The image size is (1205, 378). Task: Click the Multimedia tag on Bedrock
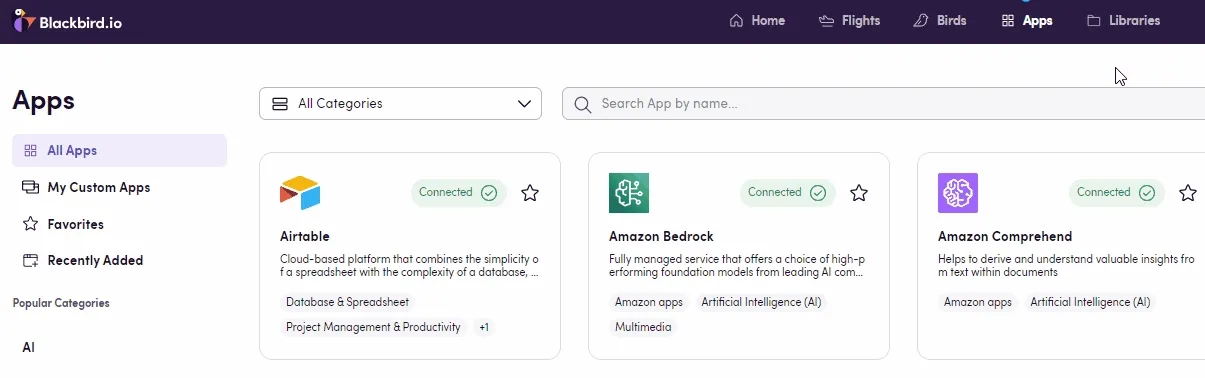[x=644, y=327]
